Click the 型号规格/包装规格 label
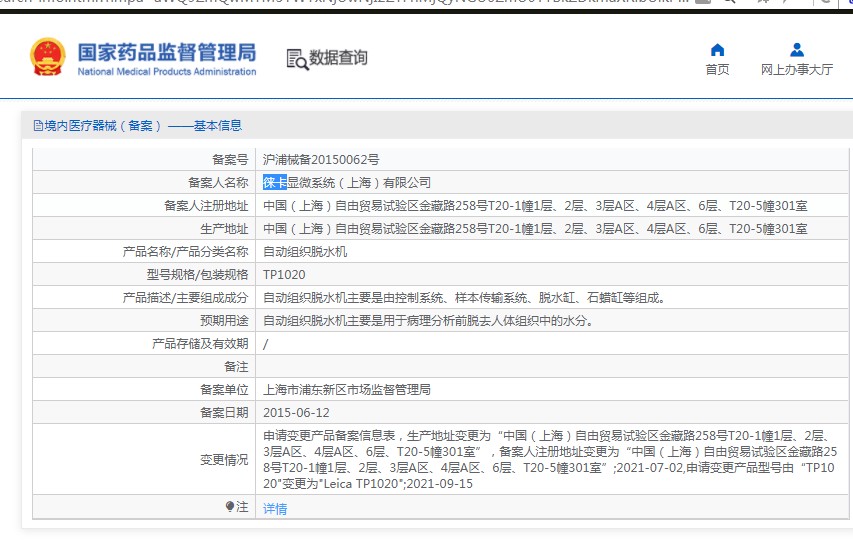 coord(197,275)
